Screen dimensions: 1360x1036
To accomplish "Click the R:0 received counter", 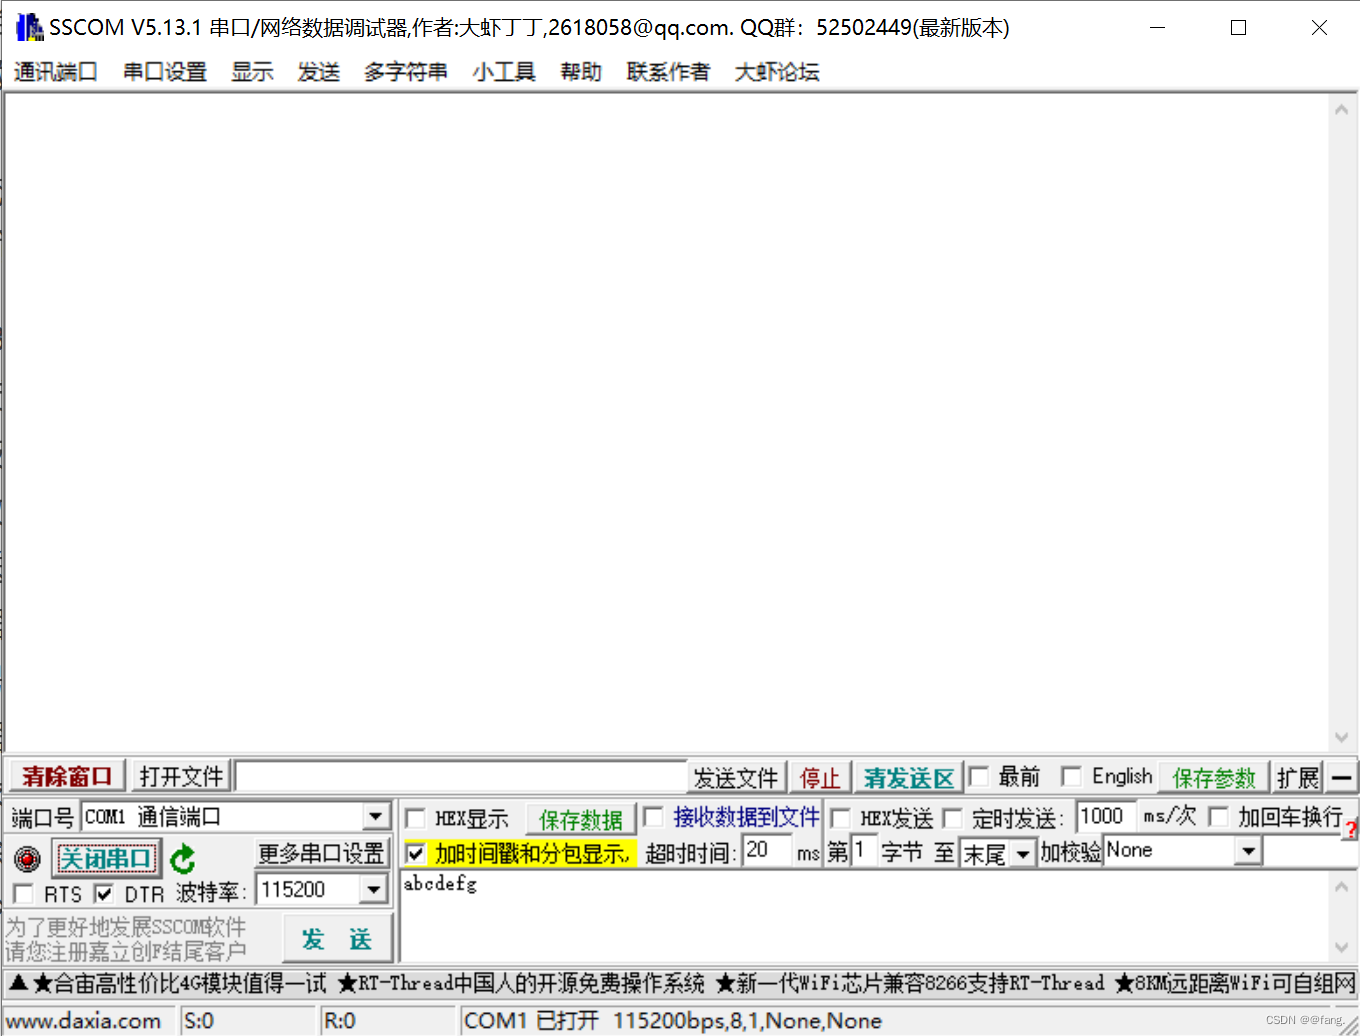I will 340,1021.
